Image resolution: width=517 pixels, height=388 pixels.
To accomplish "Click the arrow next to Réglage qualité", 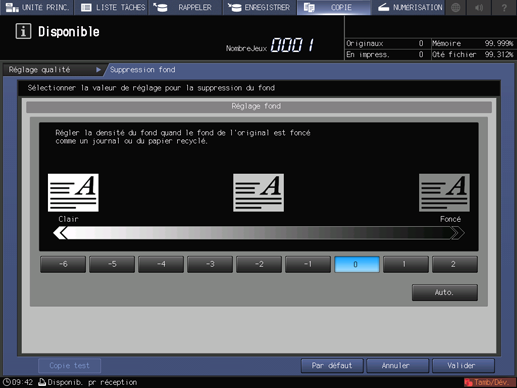I will tap(98, 70).
